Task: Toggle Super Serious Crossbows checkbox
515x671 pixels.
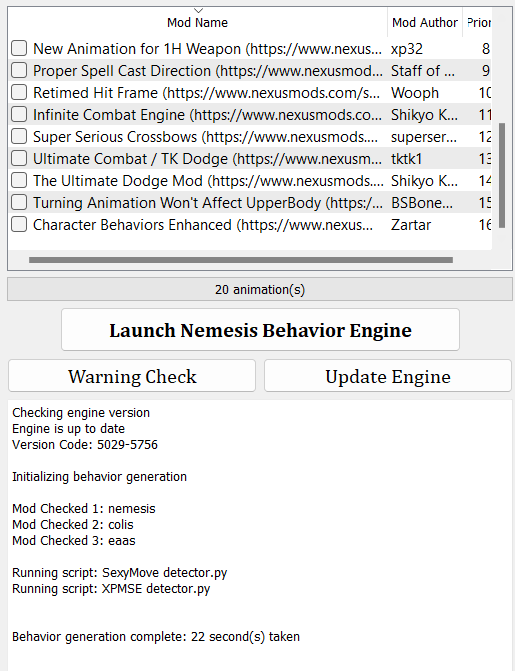Action: [19, 137]
